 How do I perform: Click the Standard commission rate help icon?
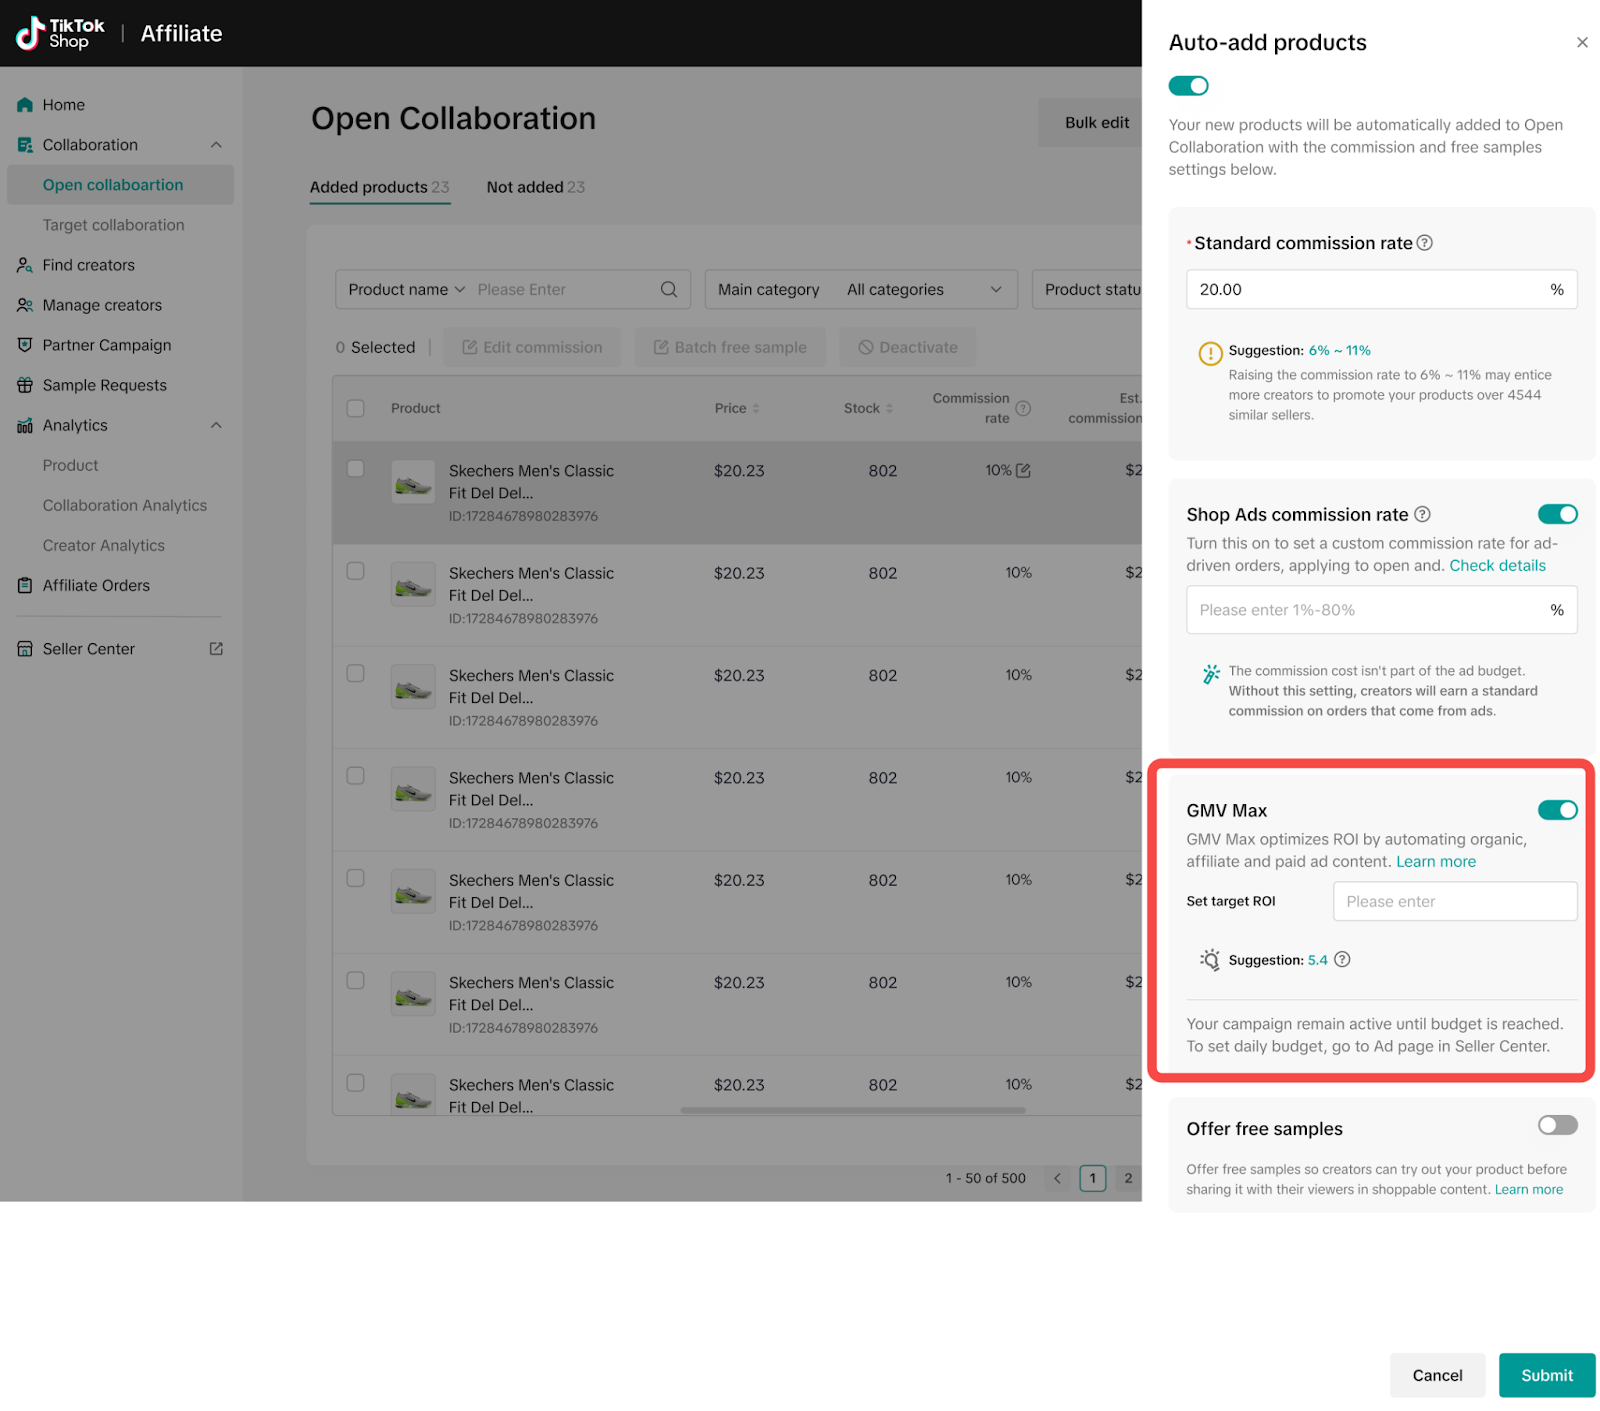tap(1425, 243)
